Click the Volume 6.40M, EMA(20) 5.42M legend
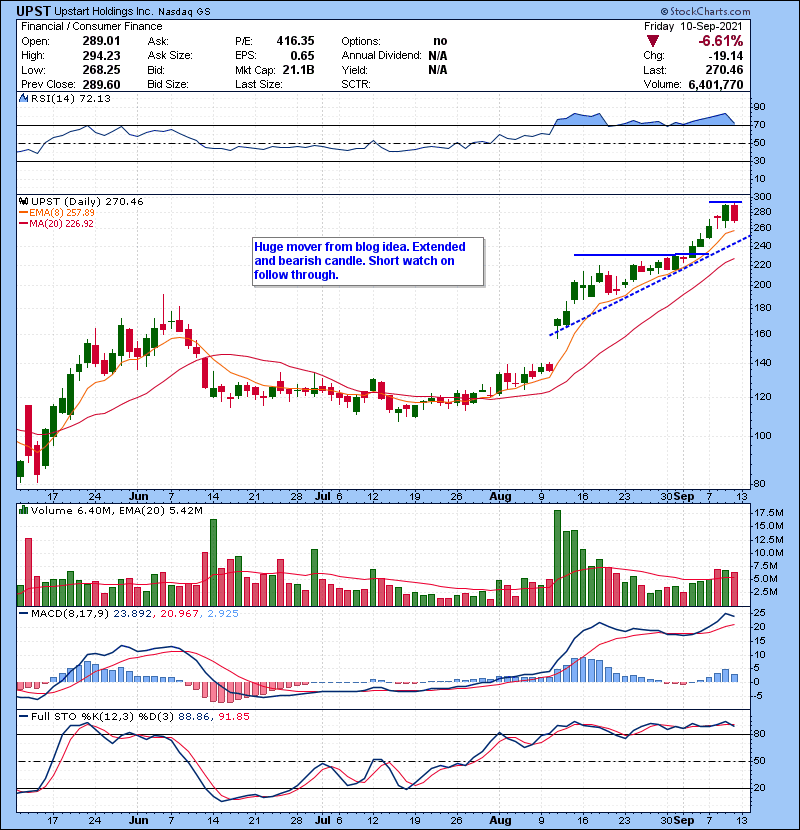Viewport: 800px width, 830px height. coord(117,510)
